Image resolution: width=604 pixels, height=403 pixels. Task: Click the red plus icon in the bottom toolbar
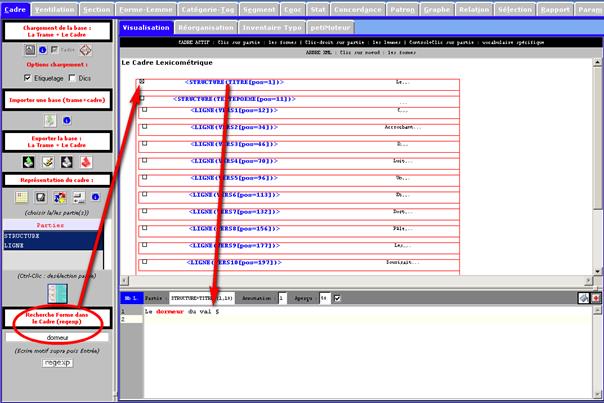[596, 298]
